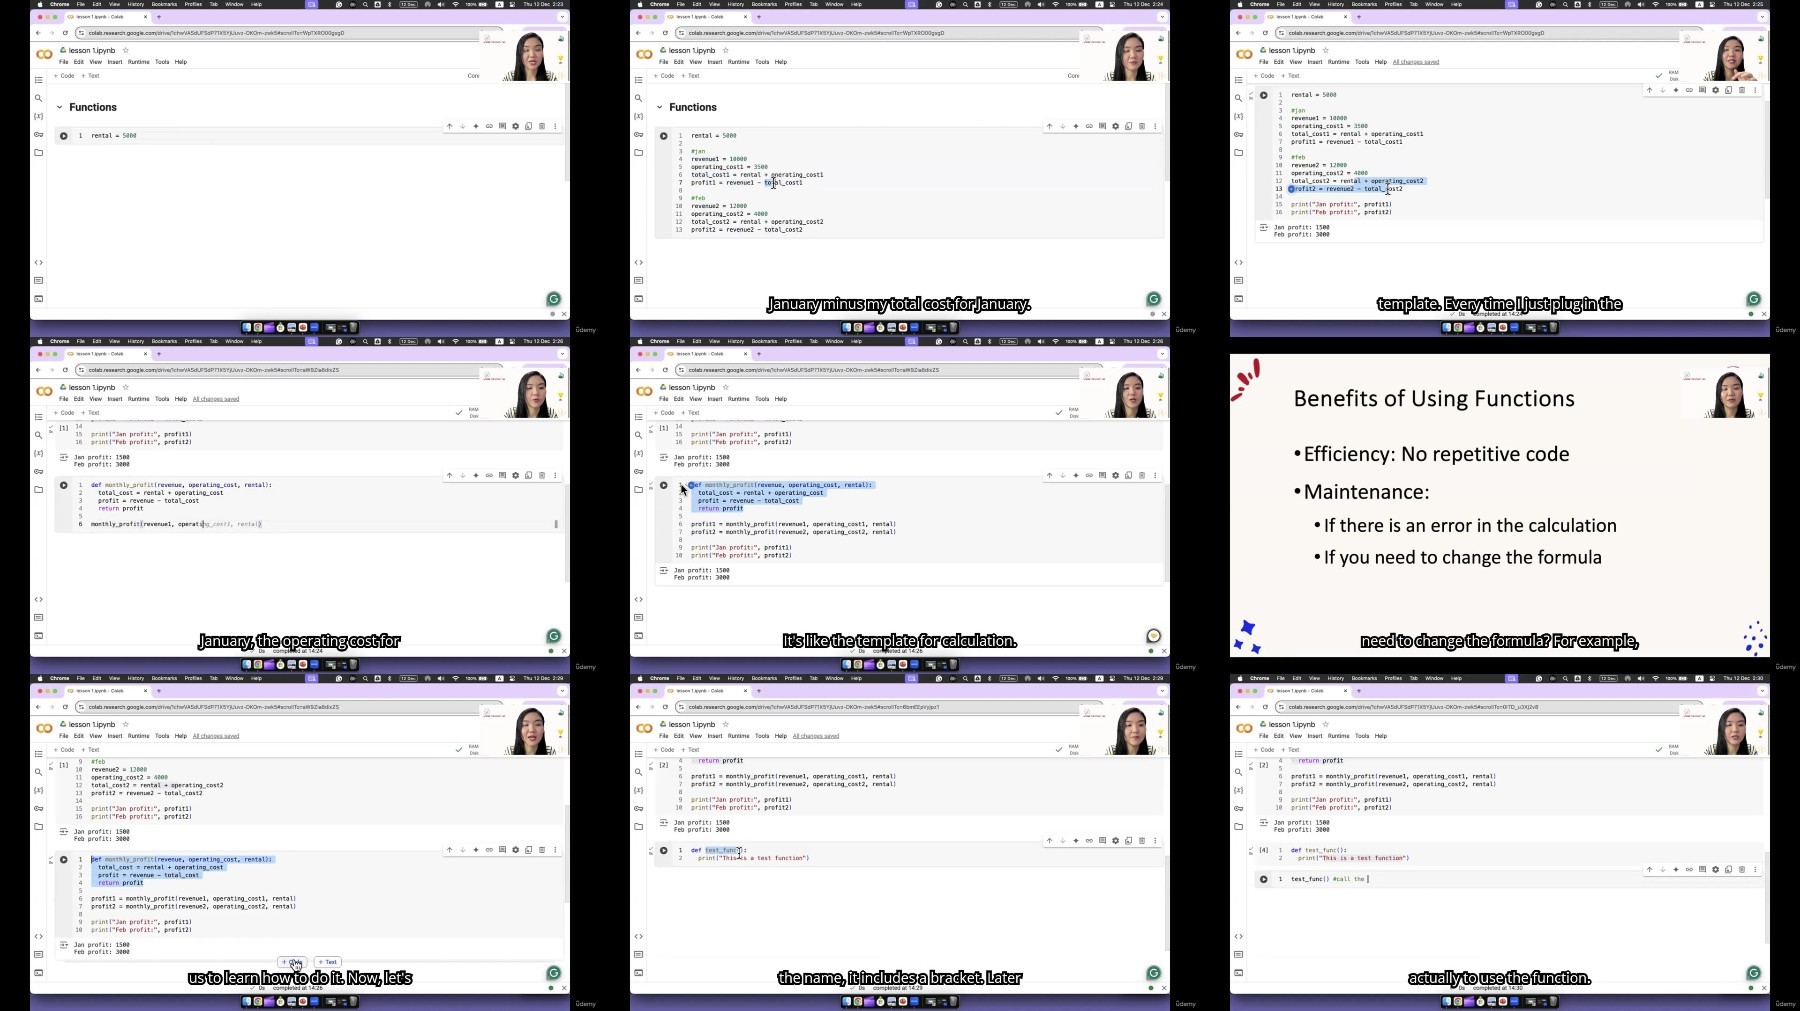Image resolution: width=1800 pixels, height=1011 pixels.
Task: Click Trash in the Dock, "use the function" frame
Action: pyautogui.click(x=1553, y=1001)
